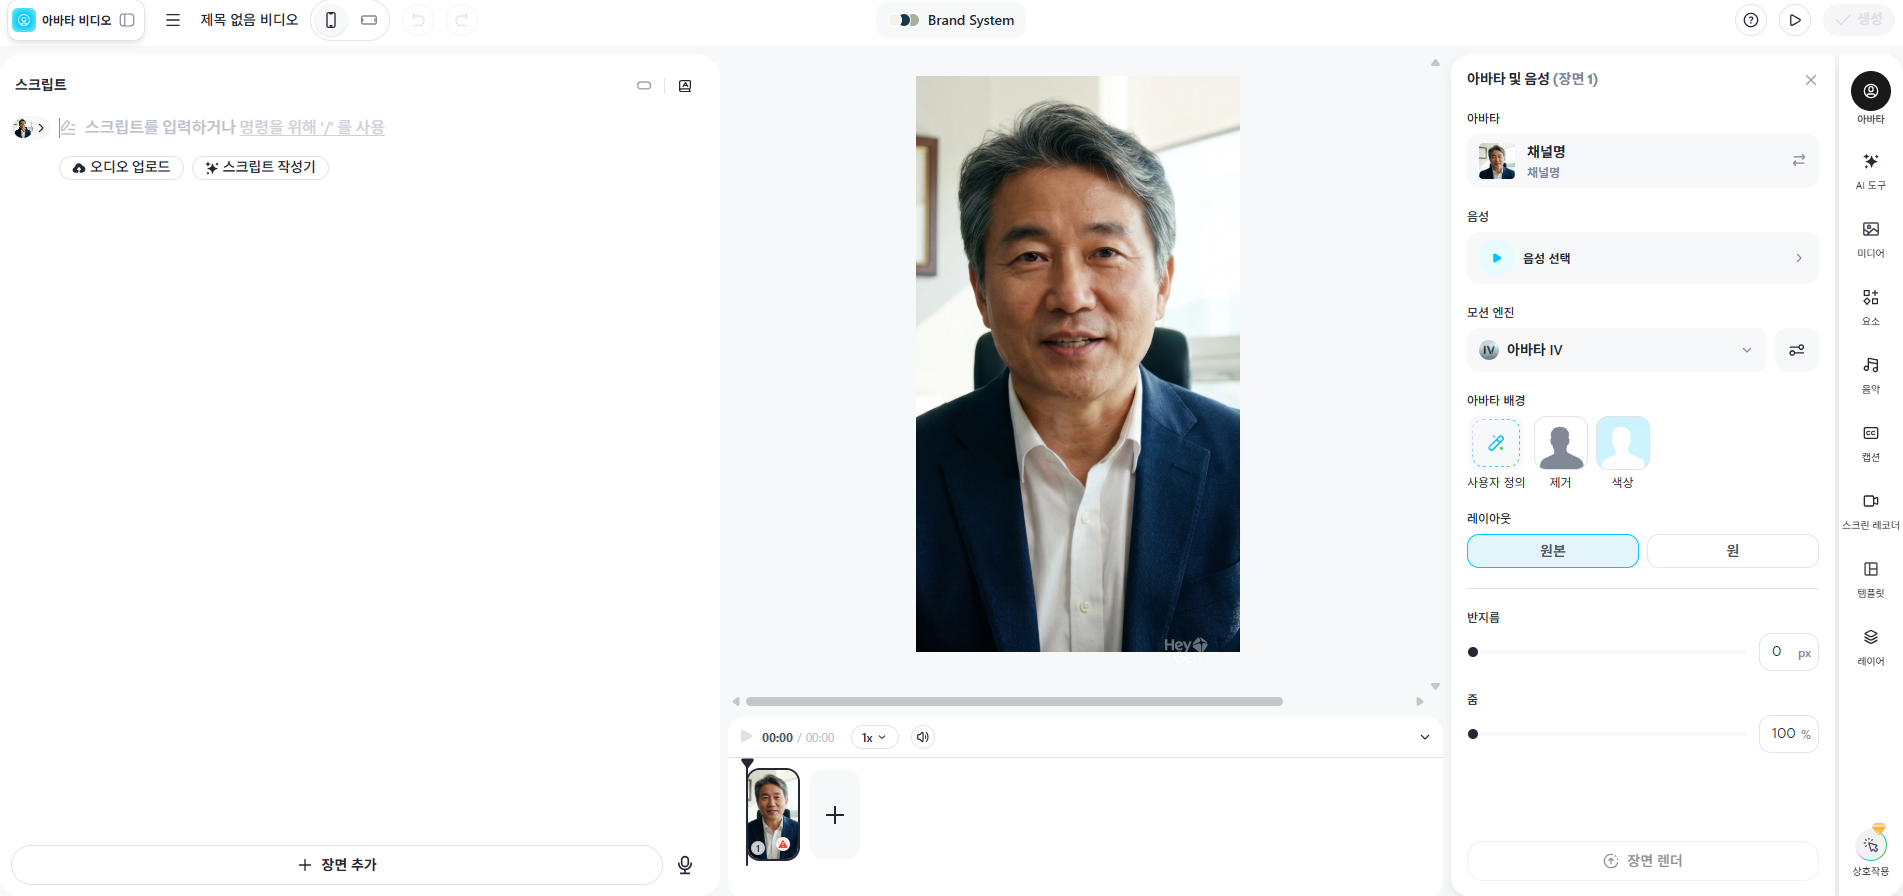1903x896 pixels.
Task: Open the help question mark icon
Action: [x=1751, y=20]
